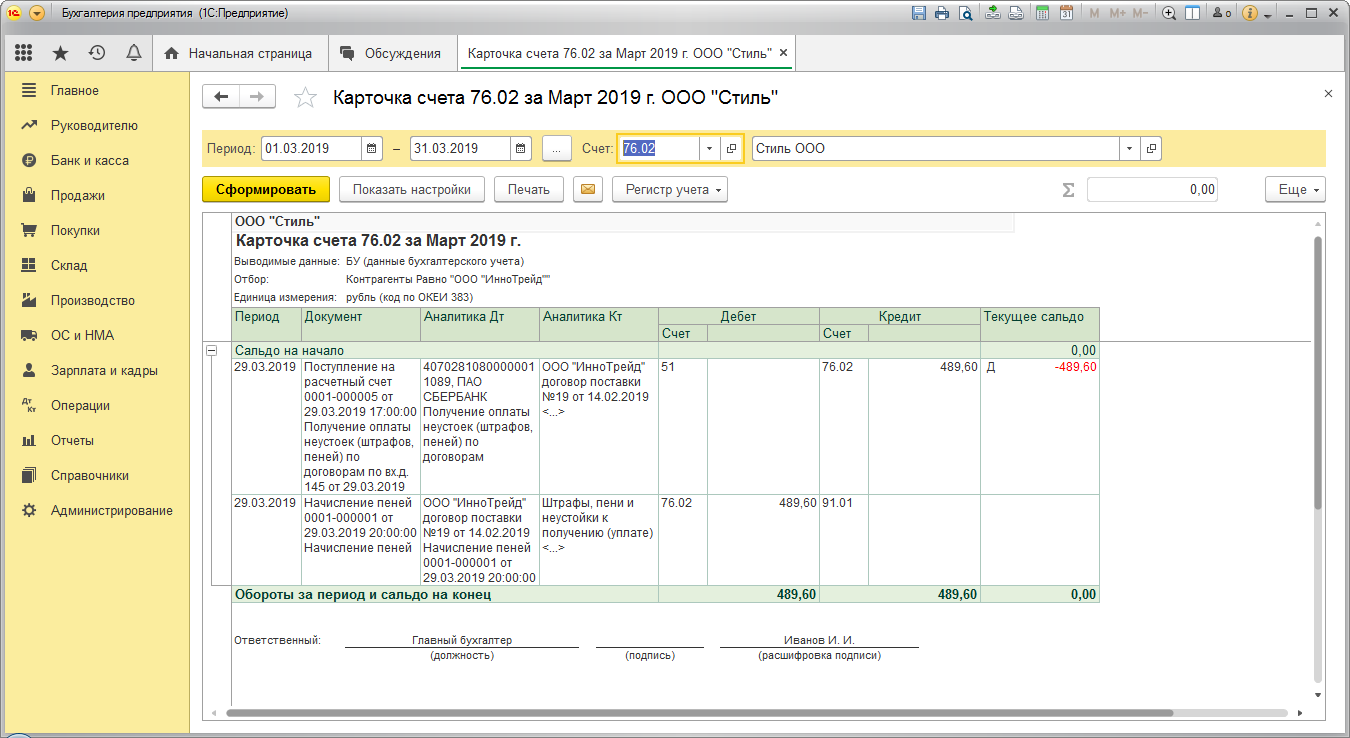
Task: Click the horizontal scrollbar of the report
Action: click(x=700, y=713)
